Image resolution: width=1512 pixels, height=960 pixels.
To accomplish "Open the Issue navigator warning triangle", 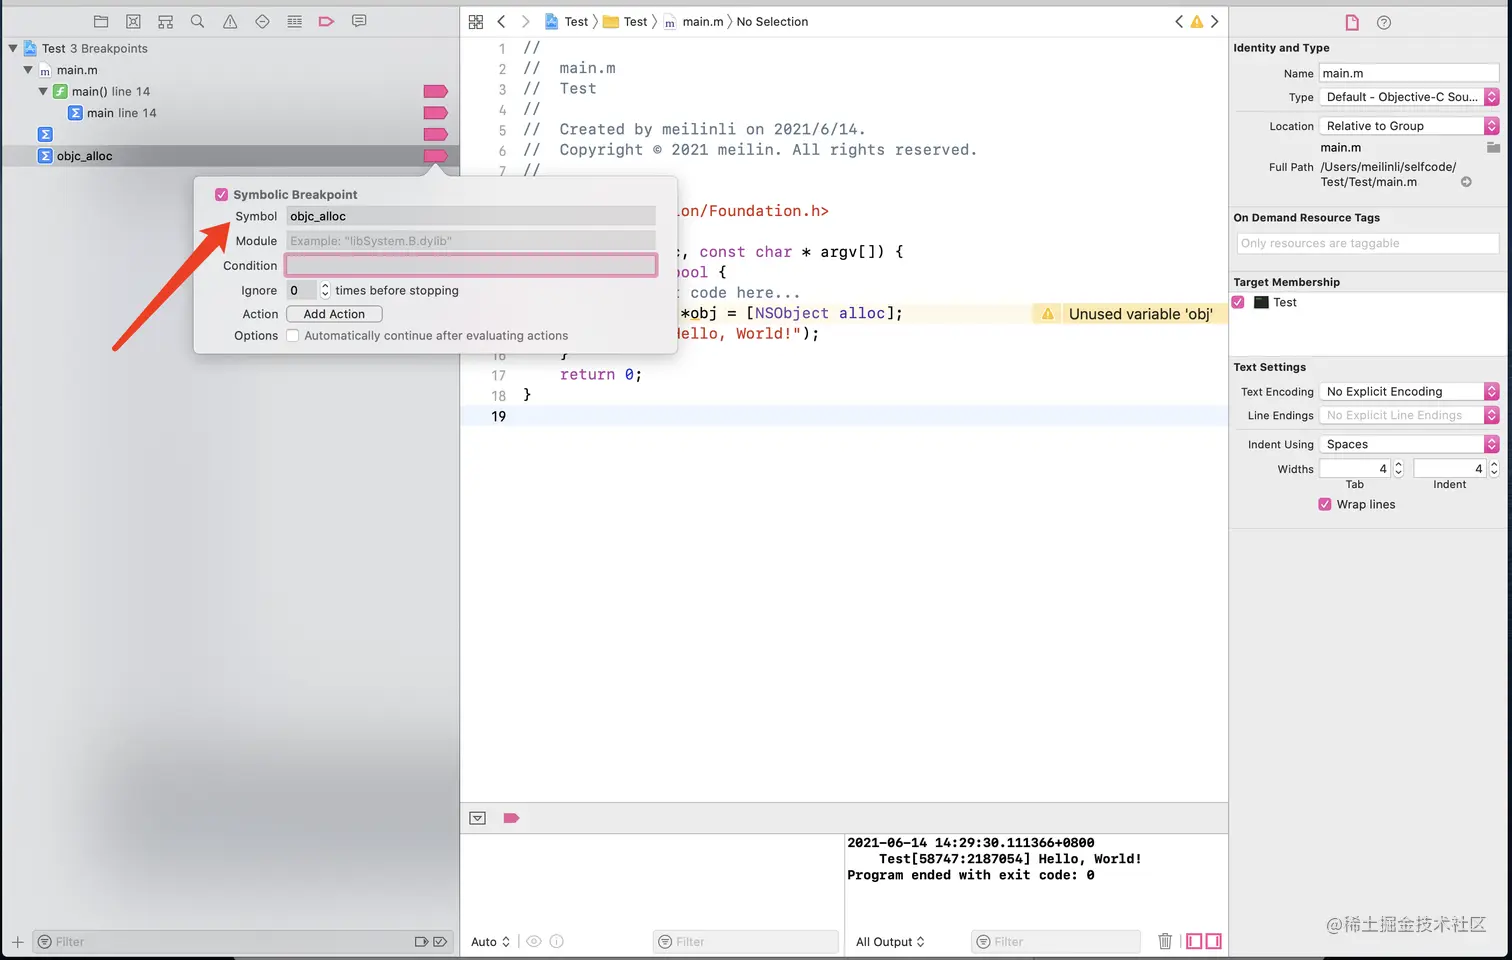I will (230, 21).
